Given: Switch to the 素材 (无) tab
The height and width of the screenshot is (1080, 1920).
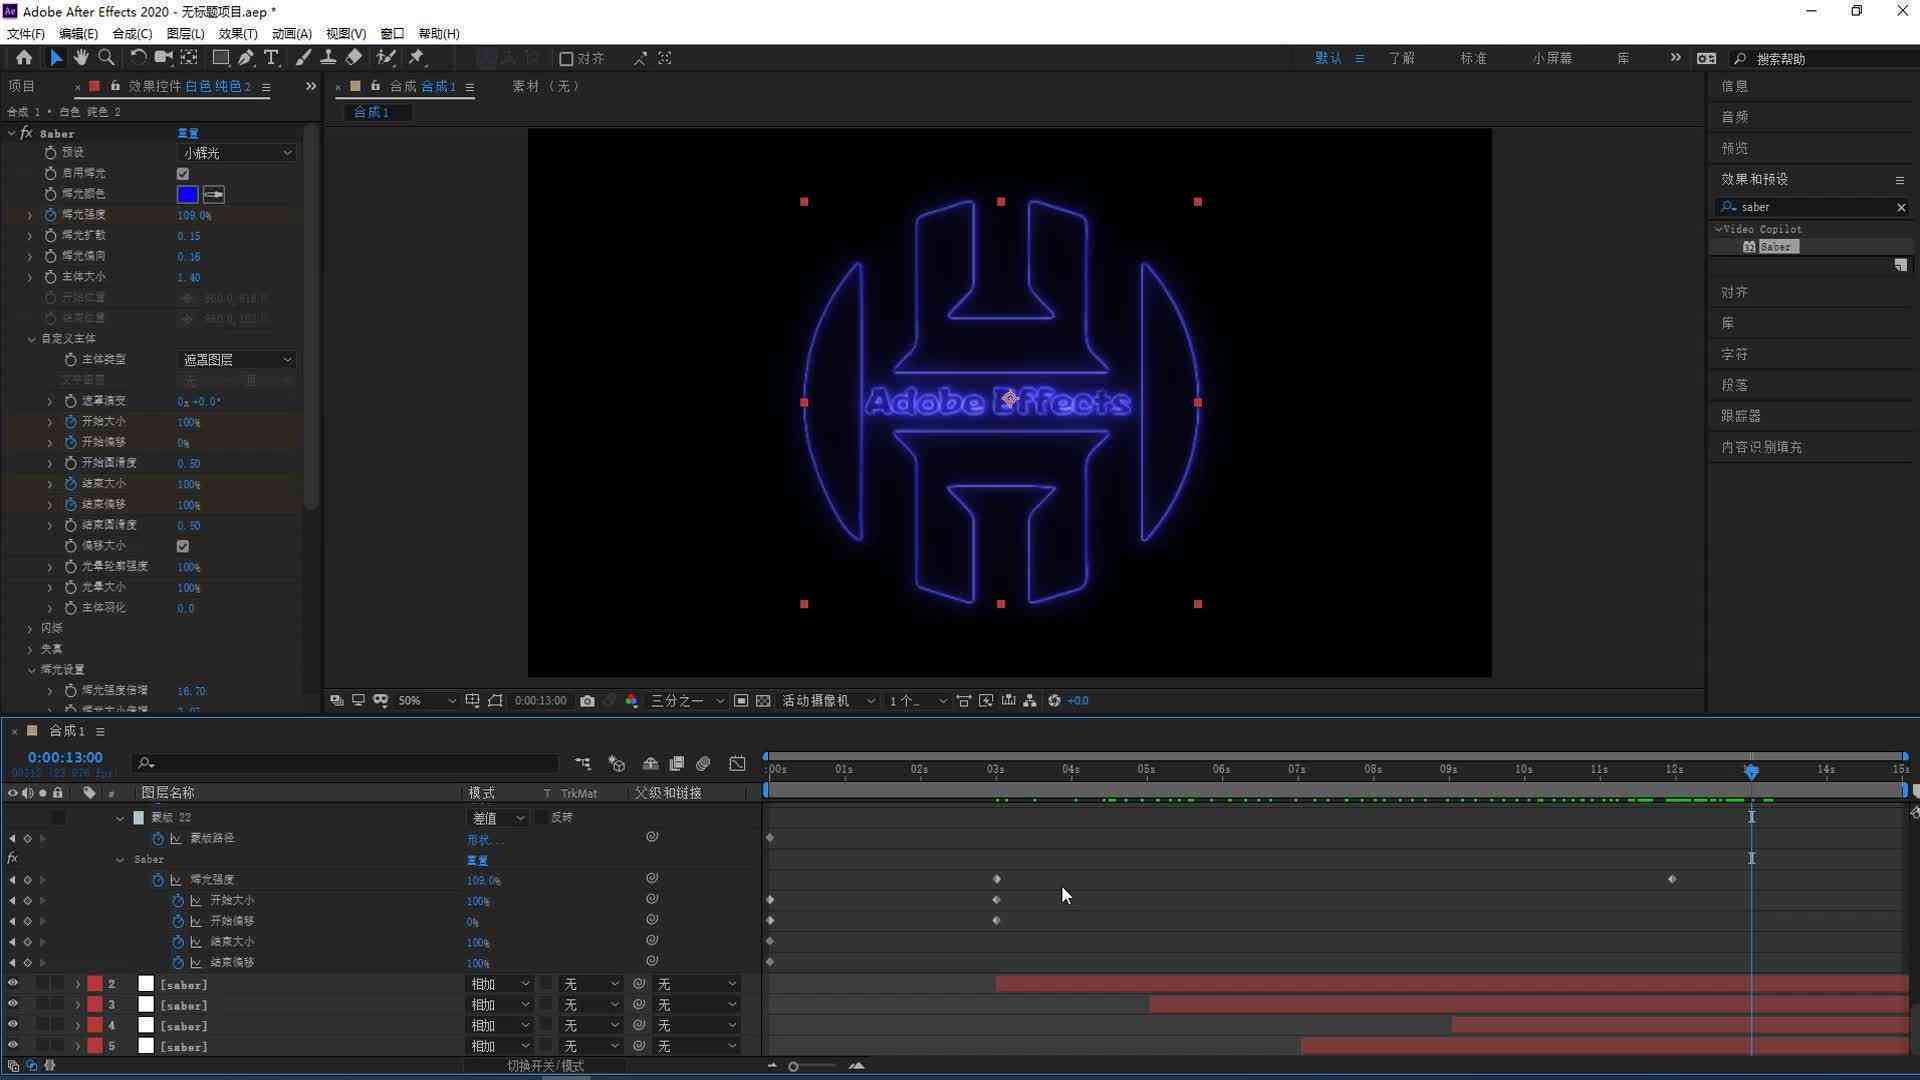Looking at the screenshot, I should click(x=546, y=87).
